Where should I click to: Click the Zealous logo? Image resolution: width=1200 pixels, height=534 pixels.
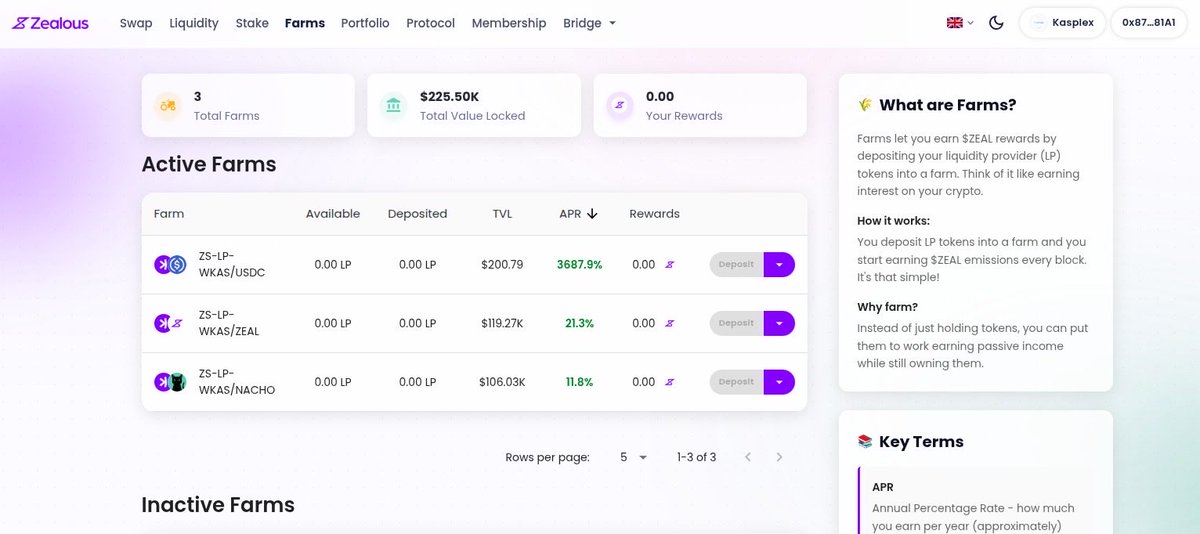click(x=50, y=22)
